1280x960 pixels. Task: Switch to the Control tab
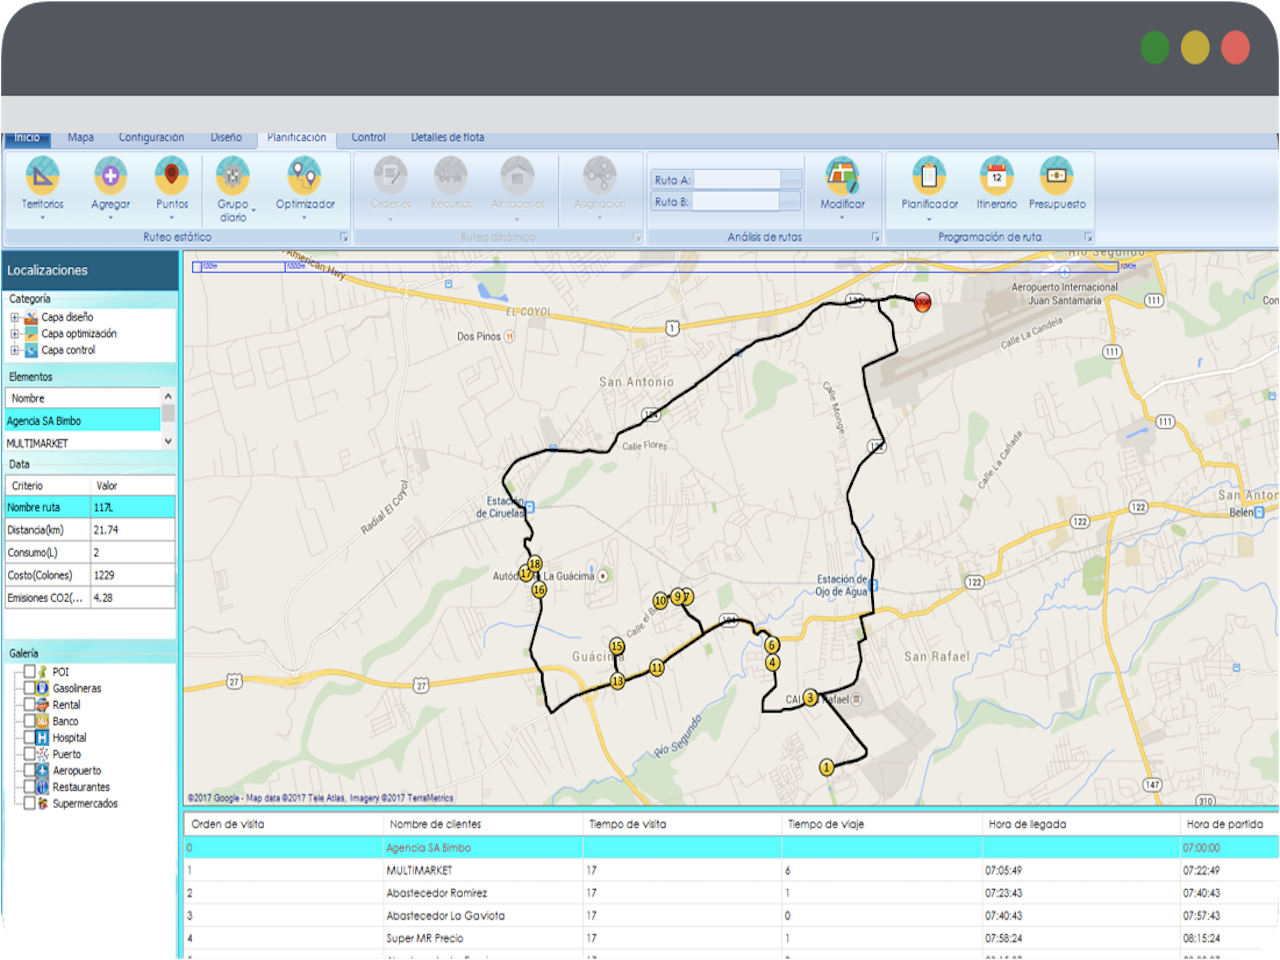368,138
